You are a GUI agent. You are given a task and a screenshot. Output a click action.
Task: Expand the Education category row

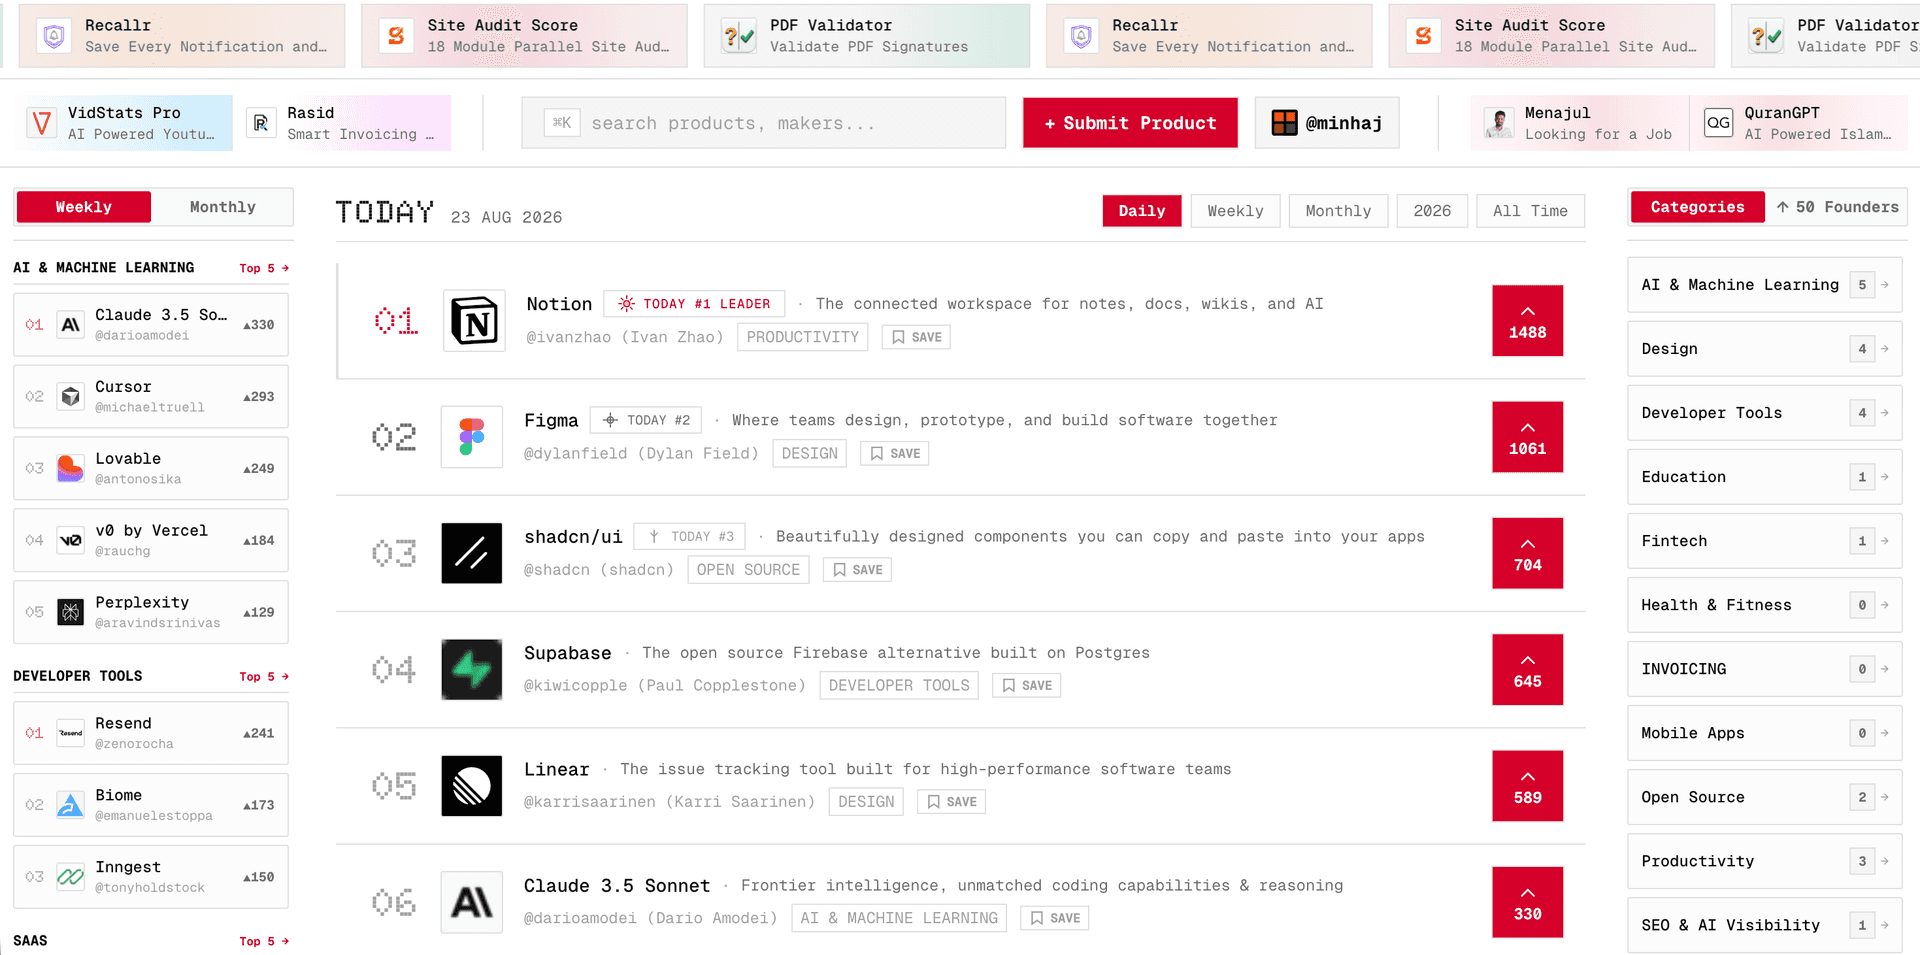pyautogui.click(x=1764, y=477)
